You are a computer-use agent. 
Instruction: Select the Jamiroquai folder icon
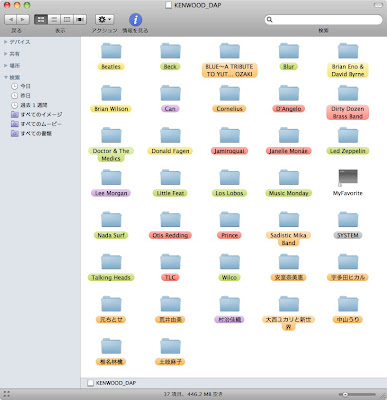(x=230, y=135)
